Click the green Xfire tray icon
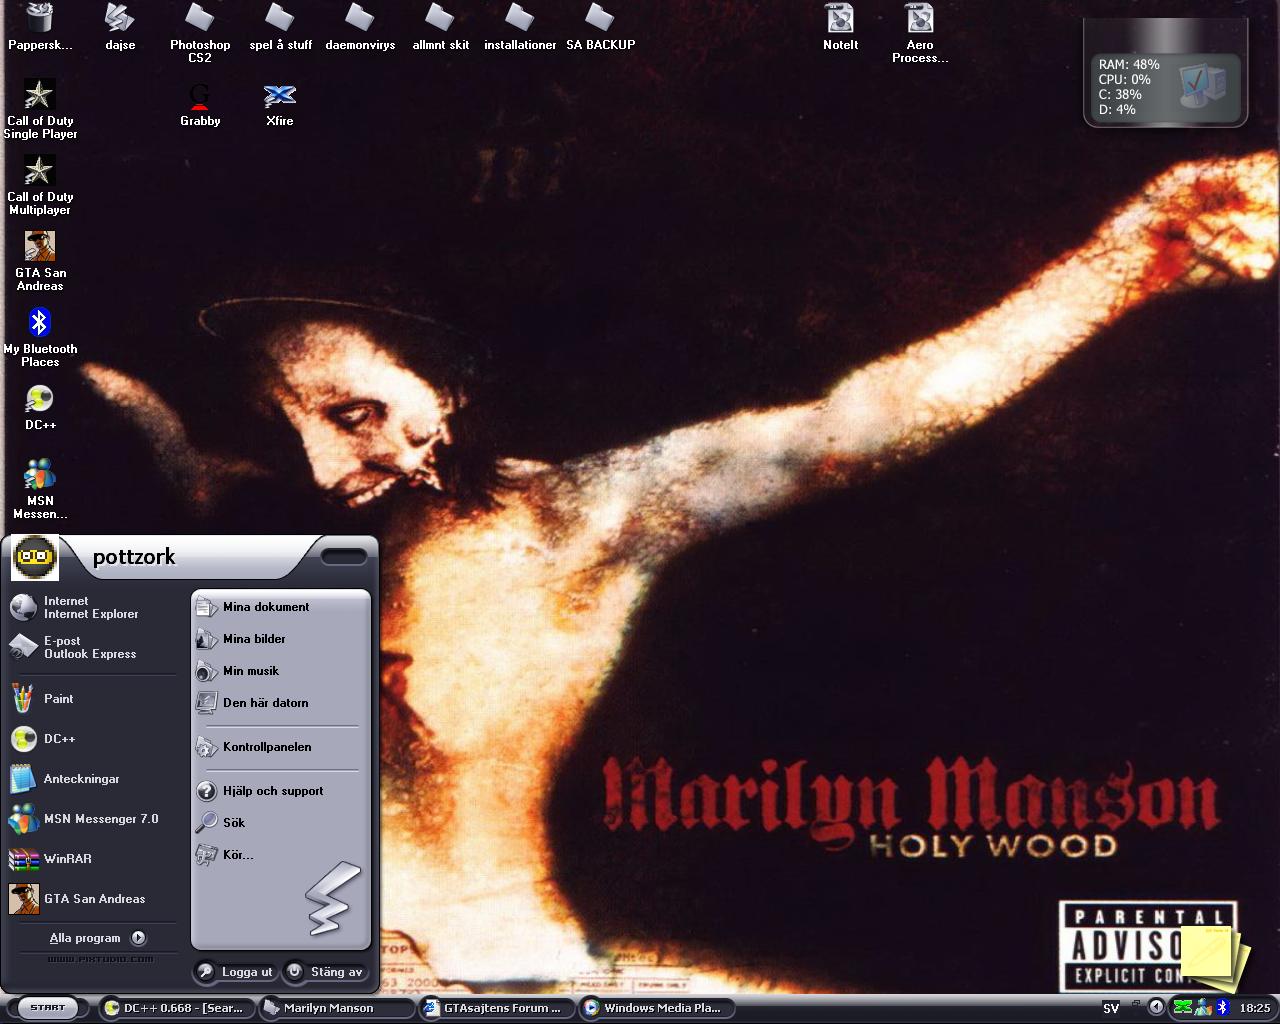This screenshot has height=1024, width=1280. pyautogui.click(x=1183, y=1007)
